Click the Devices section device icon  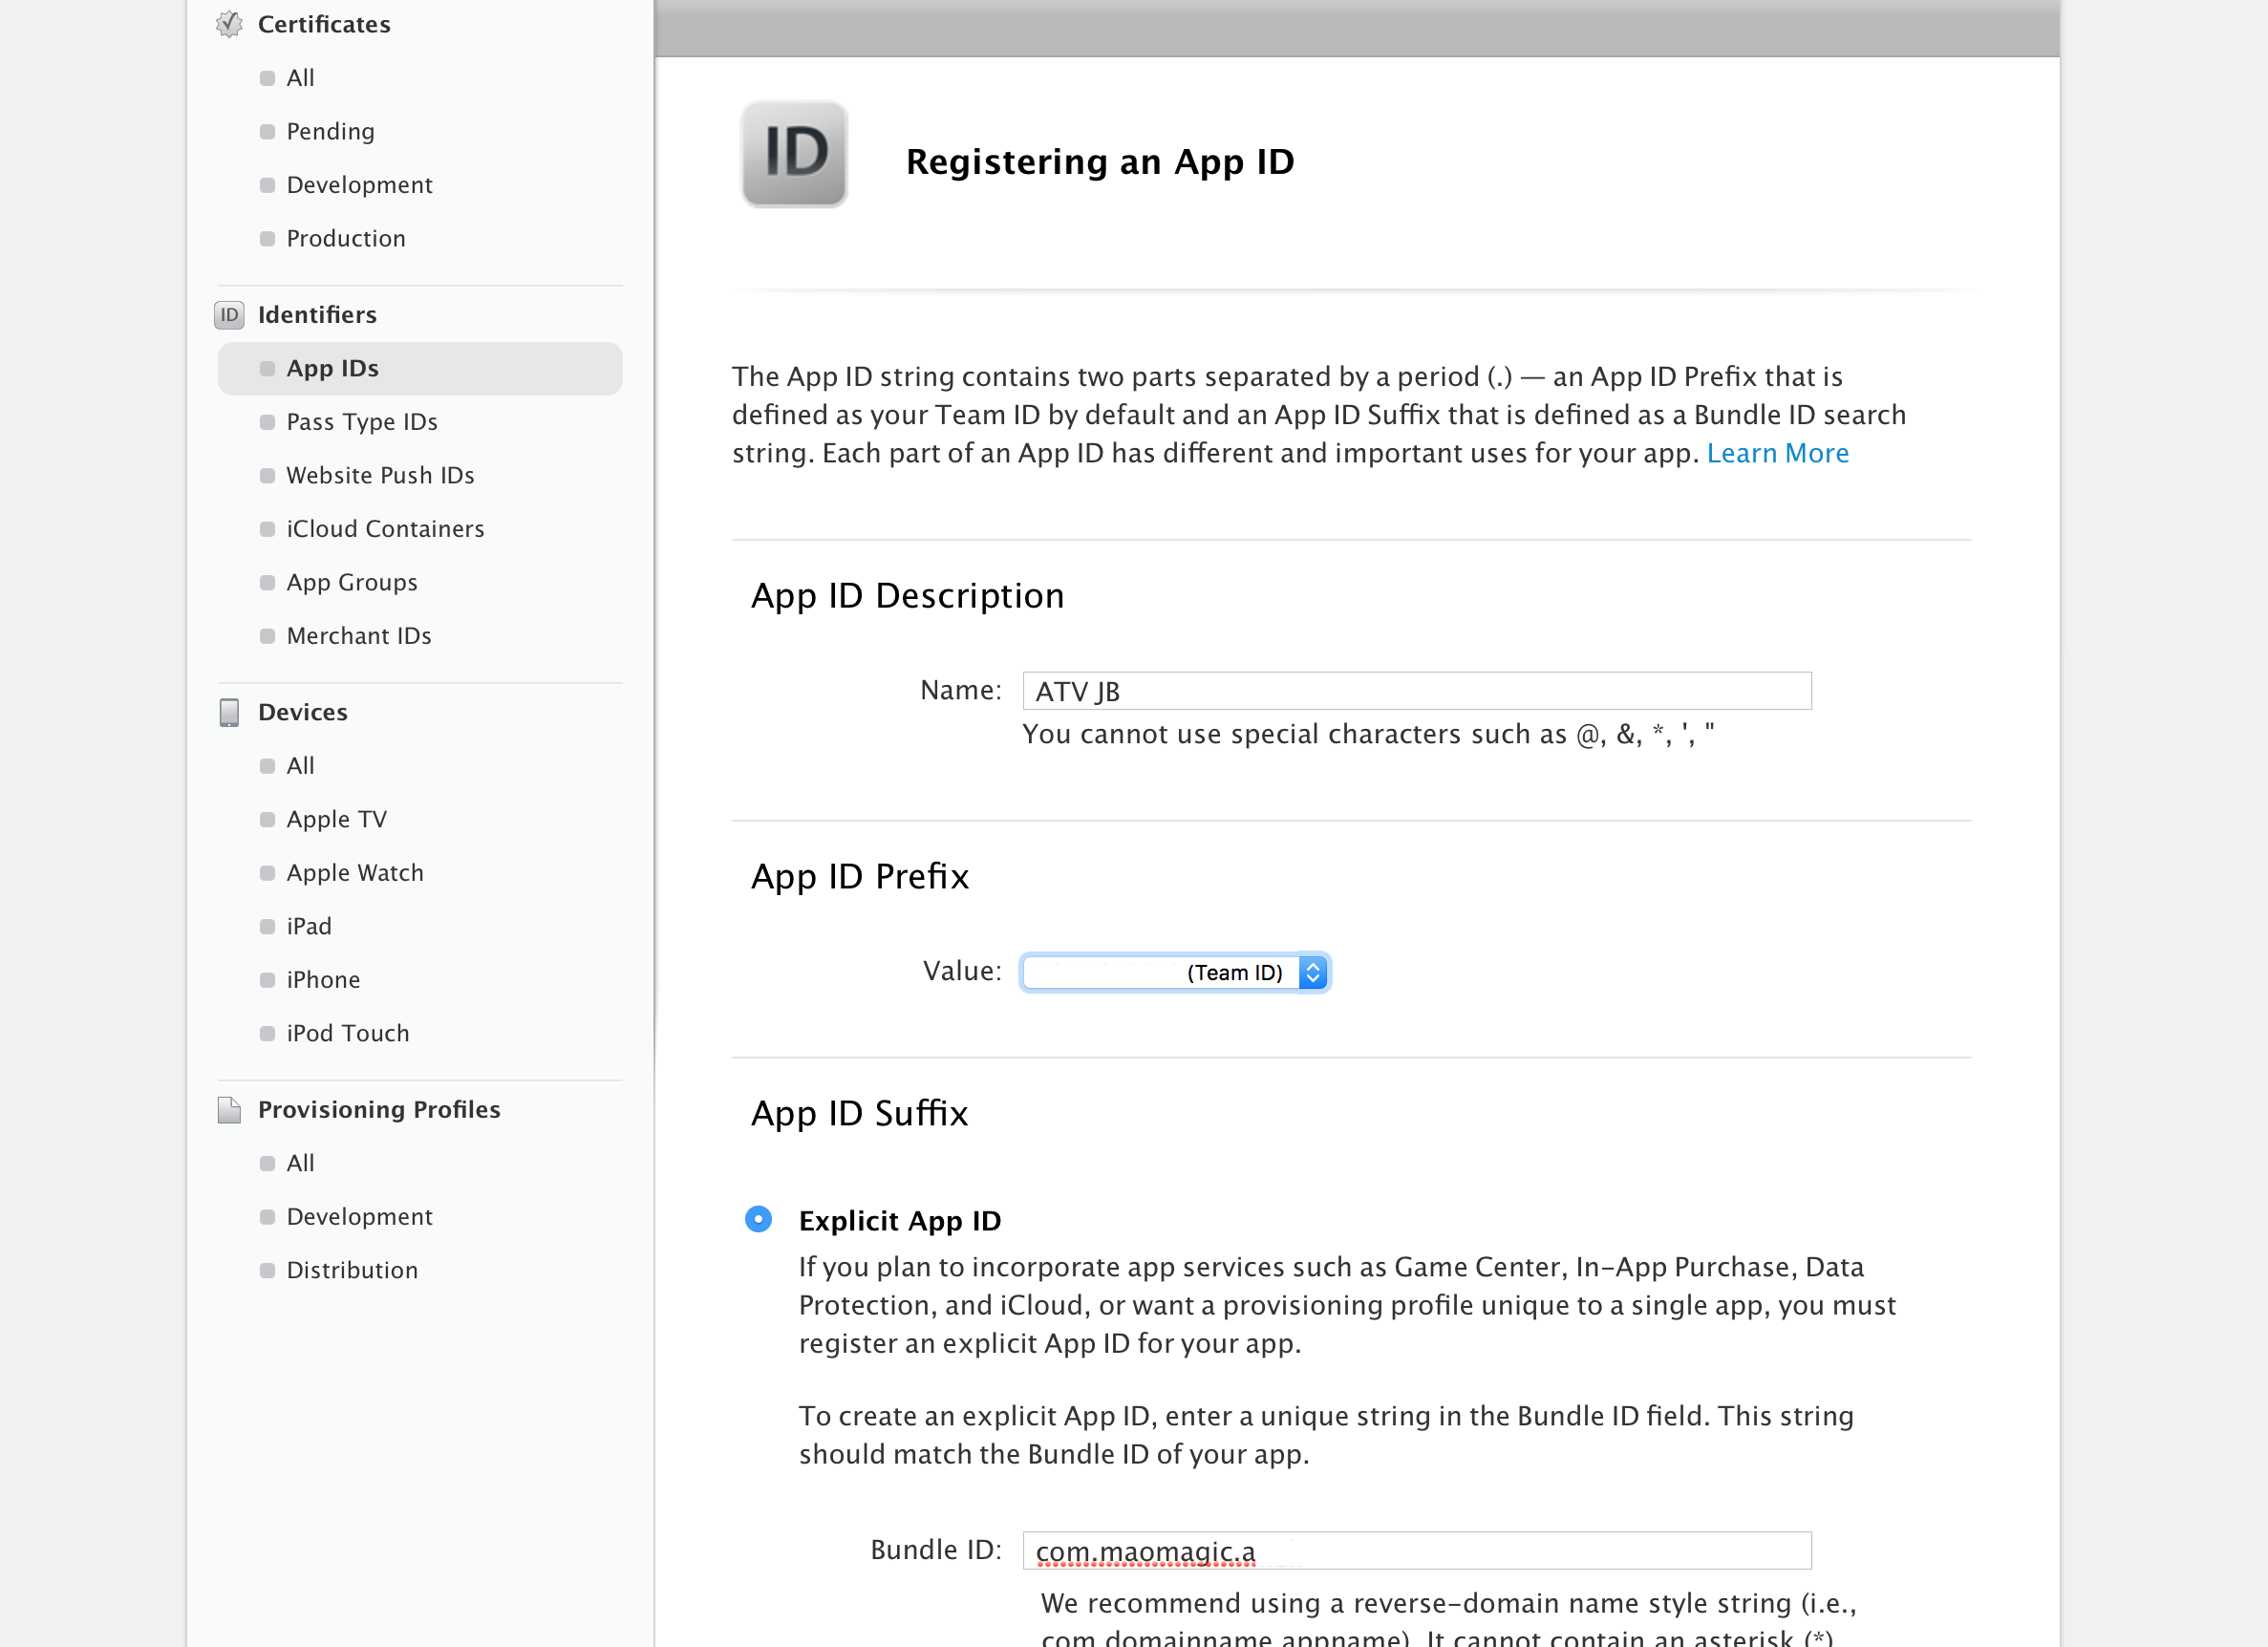pyautogui.click(x=229, y=712)
